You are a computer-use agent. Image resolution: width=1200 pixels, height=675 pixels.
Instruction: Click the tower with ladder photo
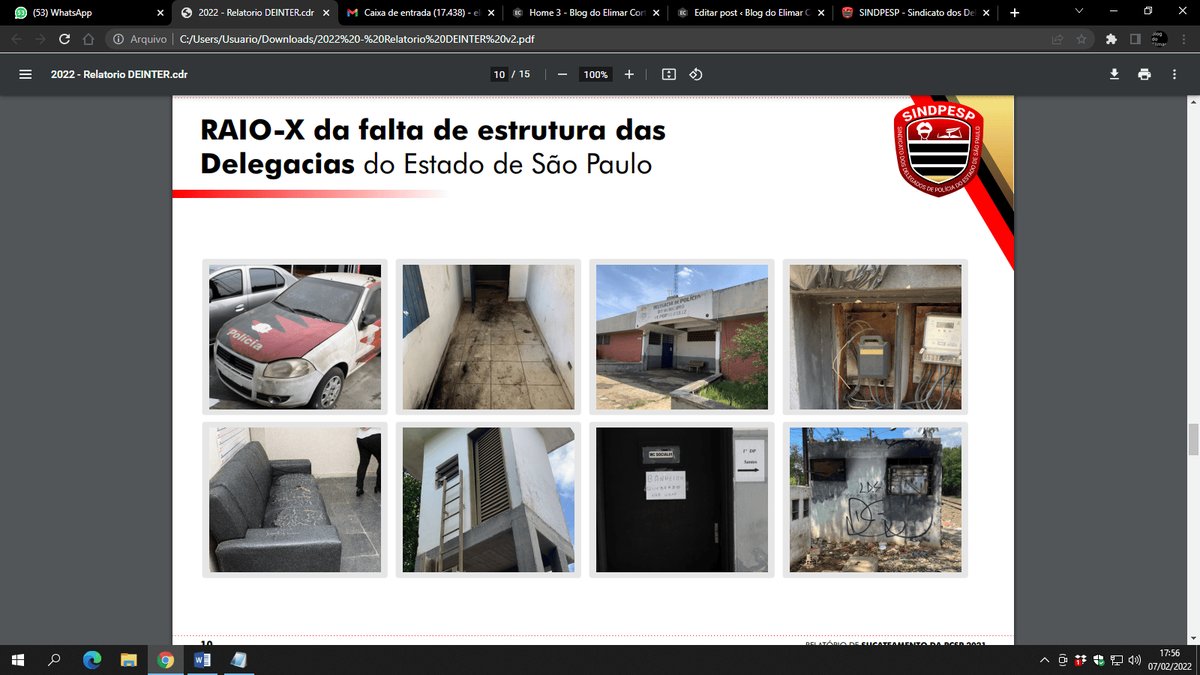pyautogui.click(x=489, y=500)
